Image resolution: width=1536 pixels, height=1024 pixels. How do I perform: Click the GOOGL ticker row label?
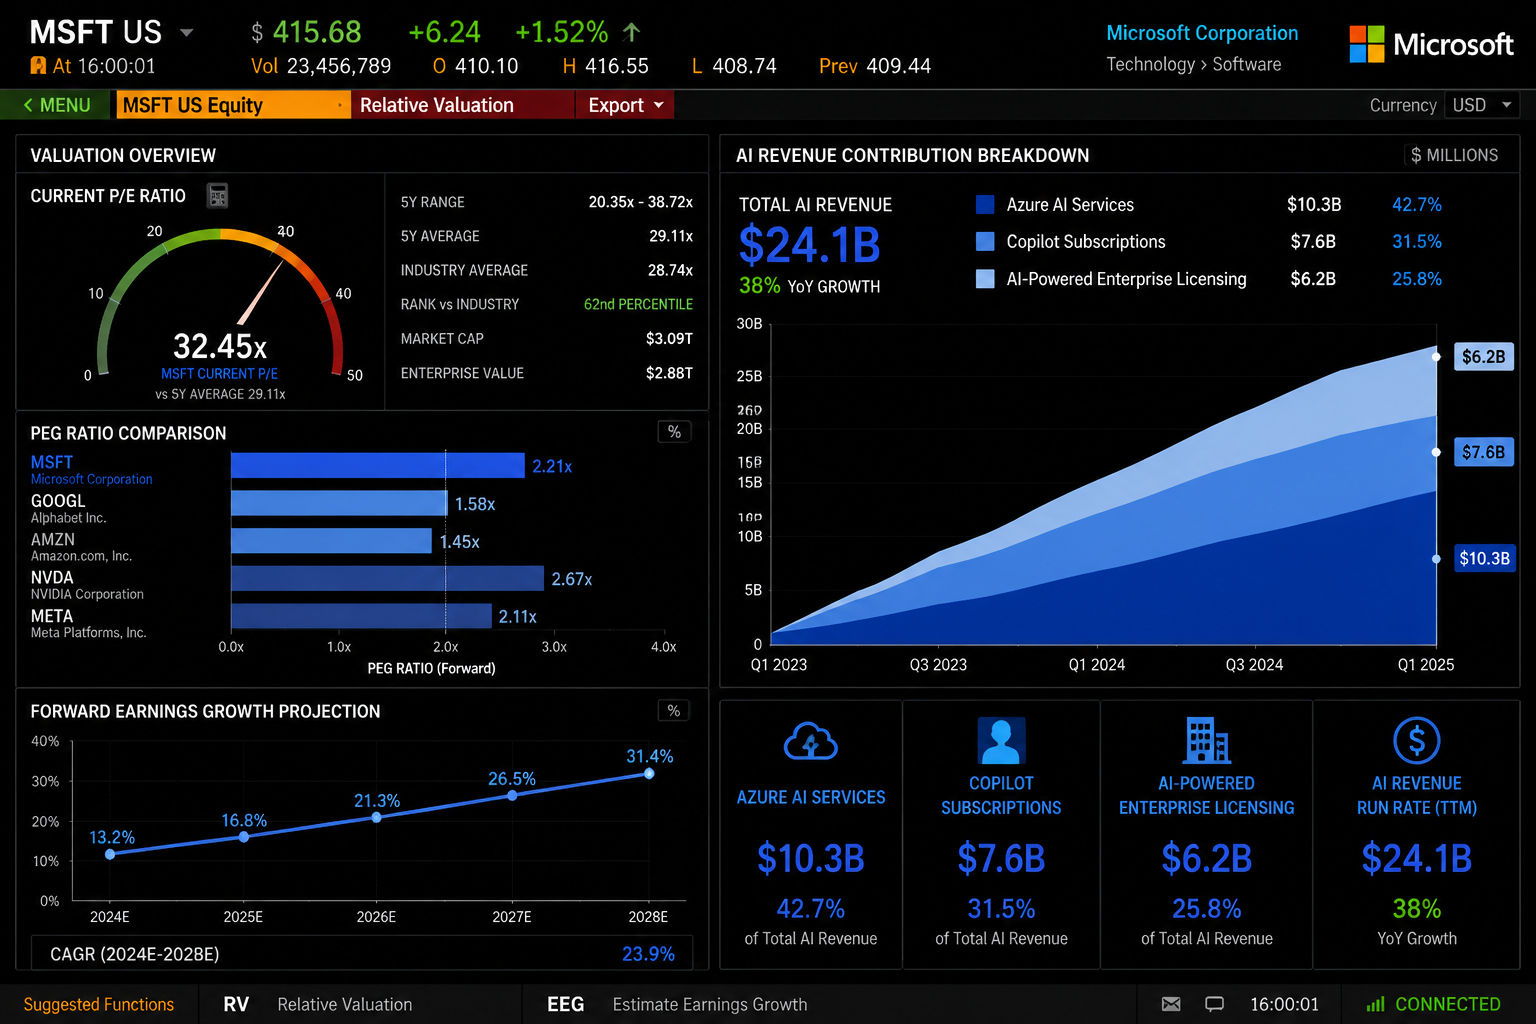58,501
